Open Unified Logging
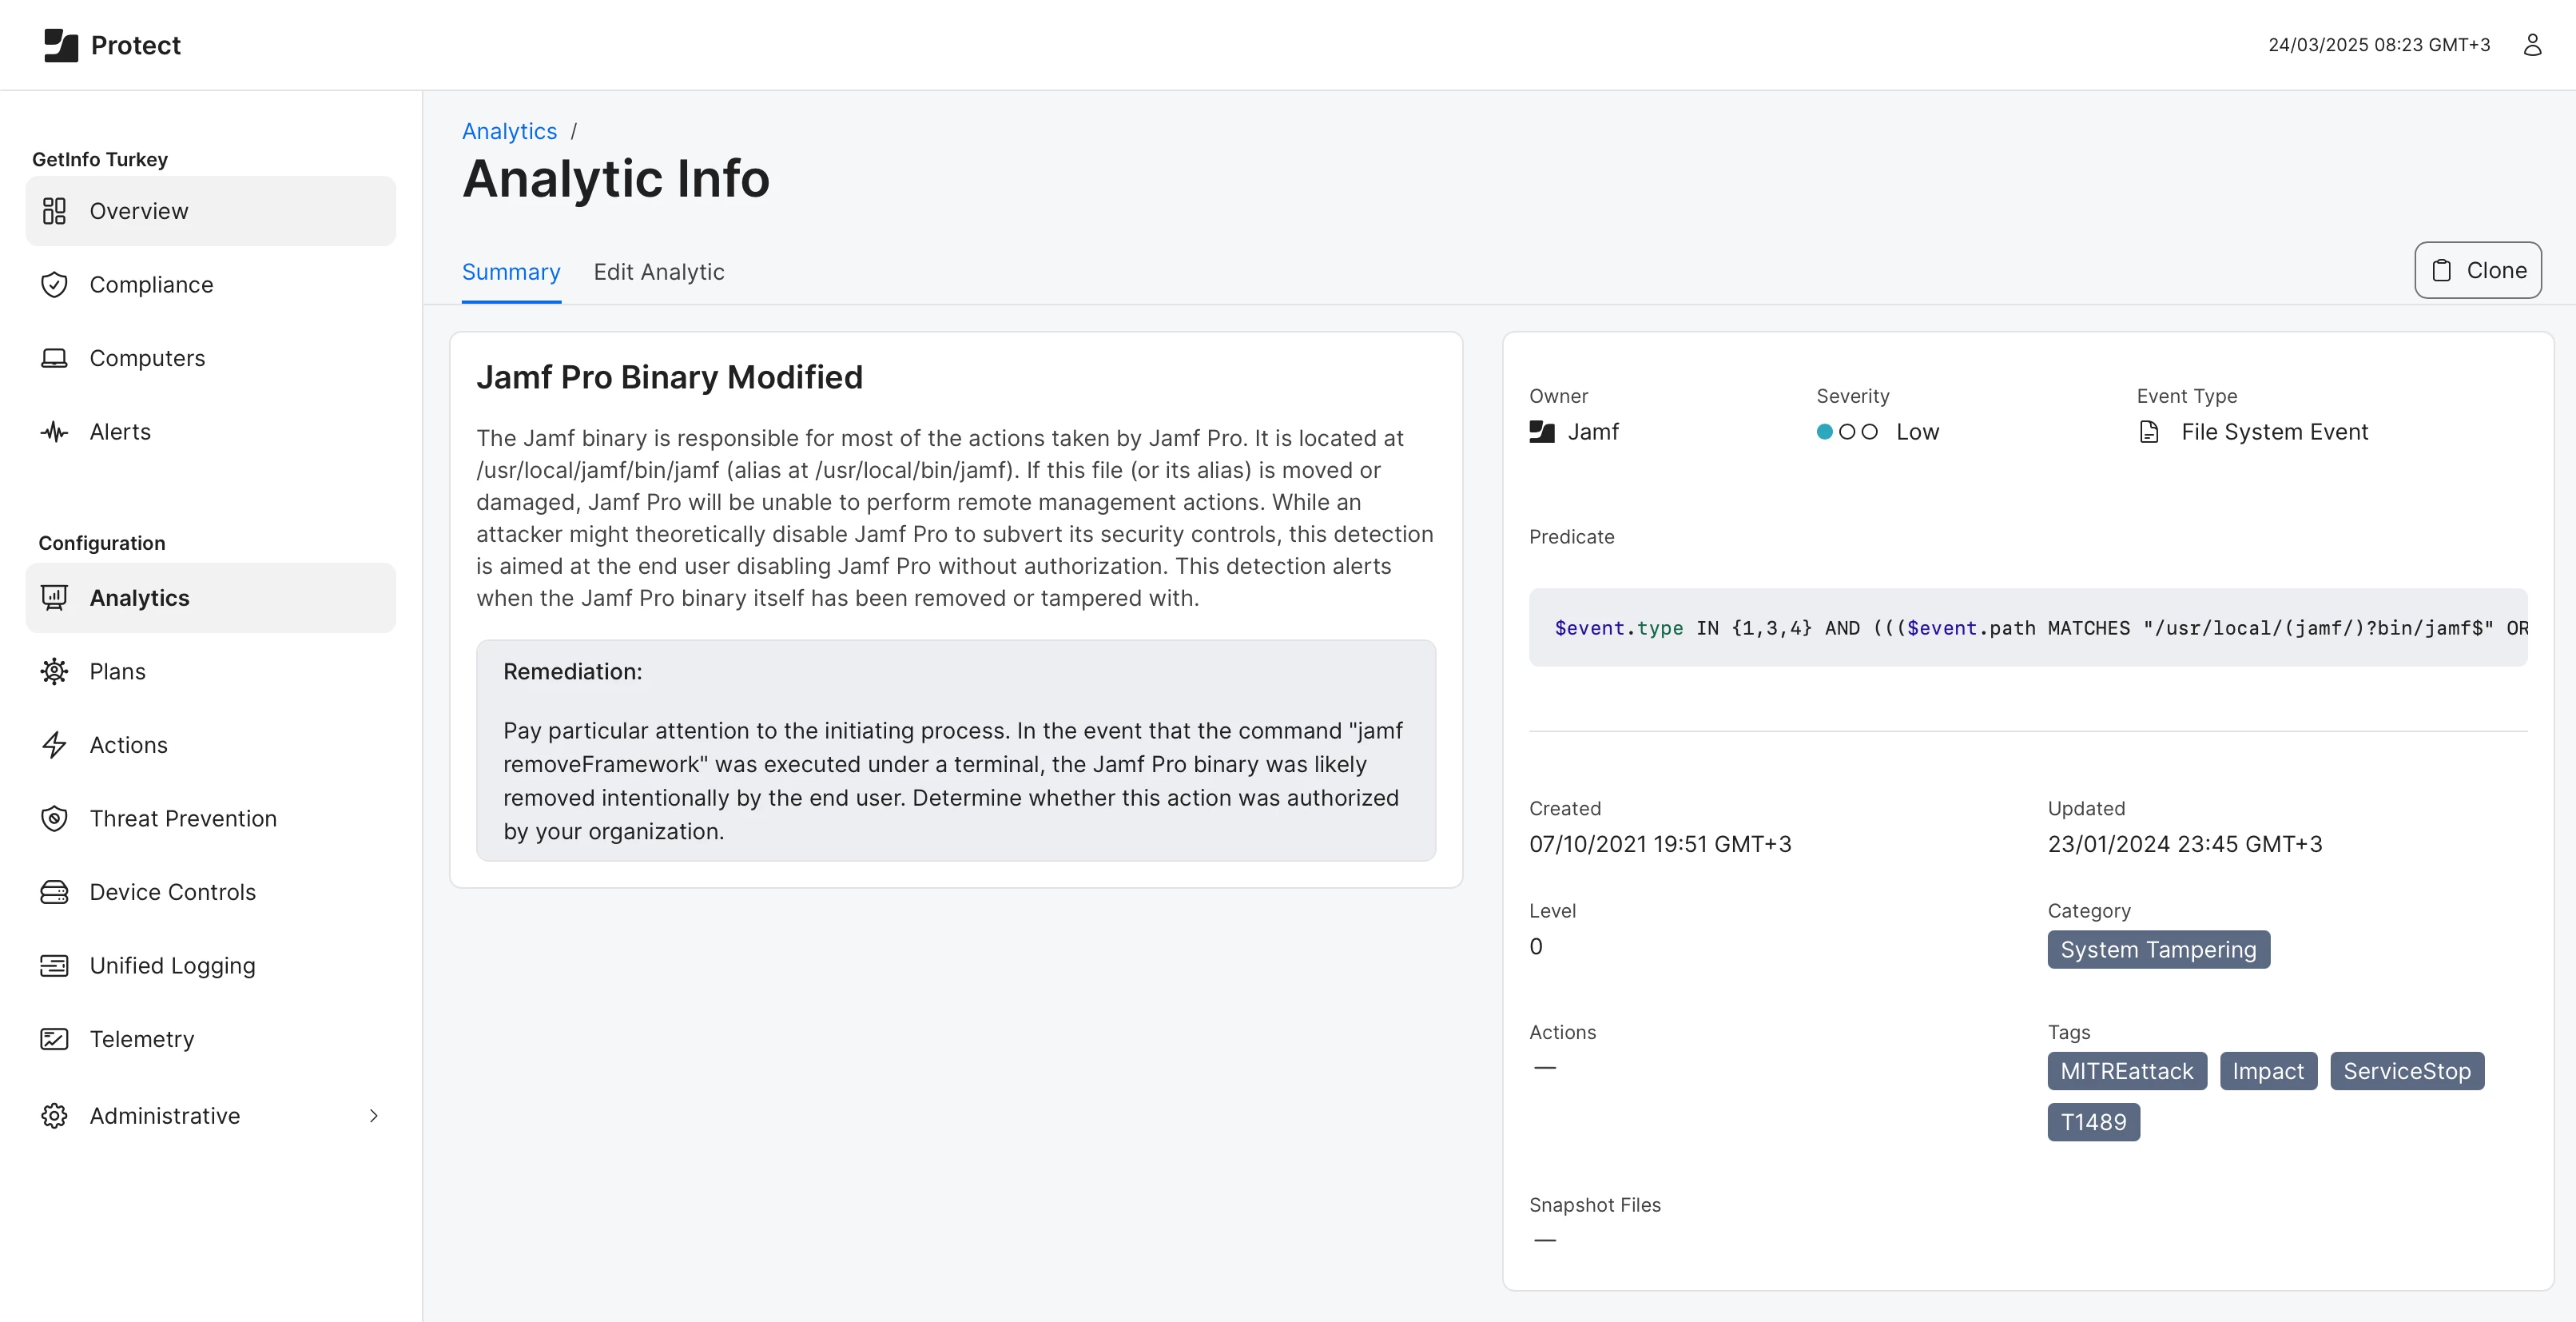The height and width of the screenshot is (1322, 2576). 210,965
